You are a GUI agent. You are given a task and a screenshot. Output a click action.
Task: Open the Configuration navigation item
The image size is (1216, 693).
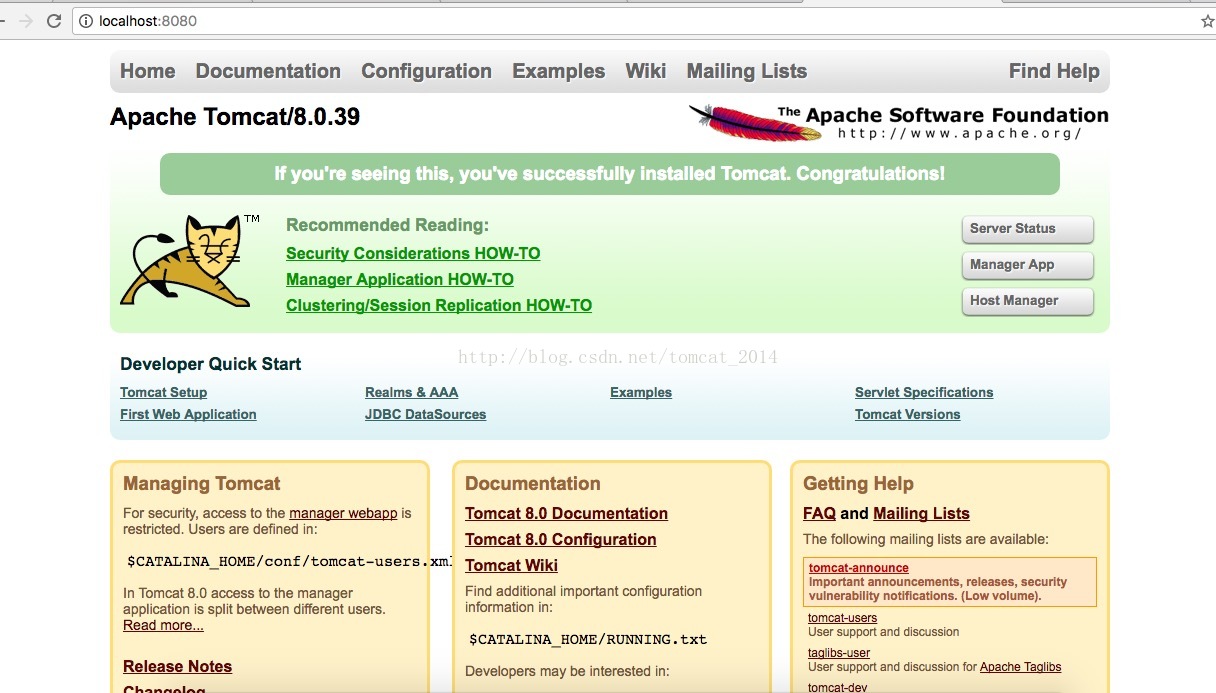(x=426, y=71)
